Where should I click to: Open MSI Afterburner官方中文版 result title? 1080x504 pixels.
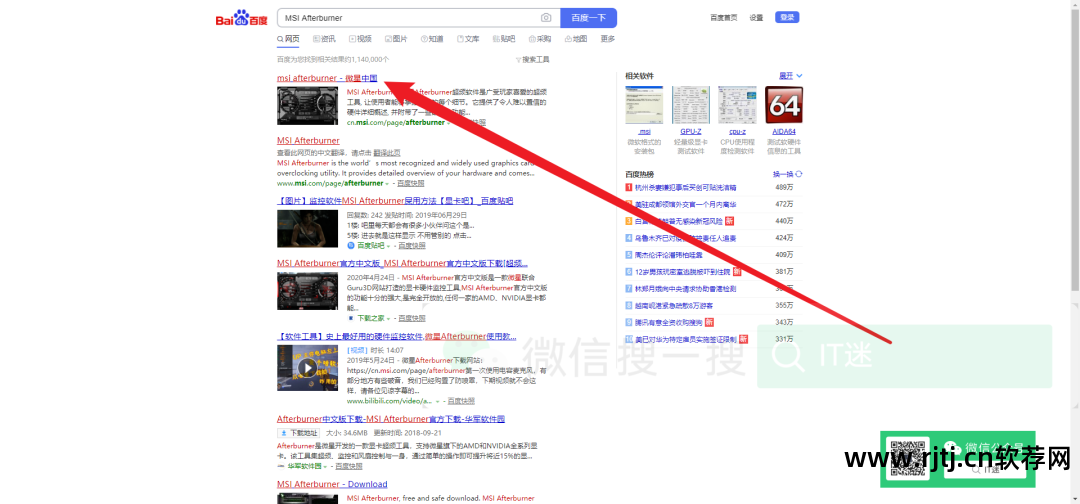pos(402,263)
